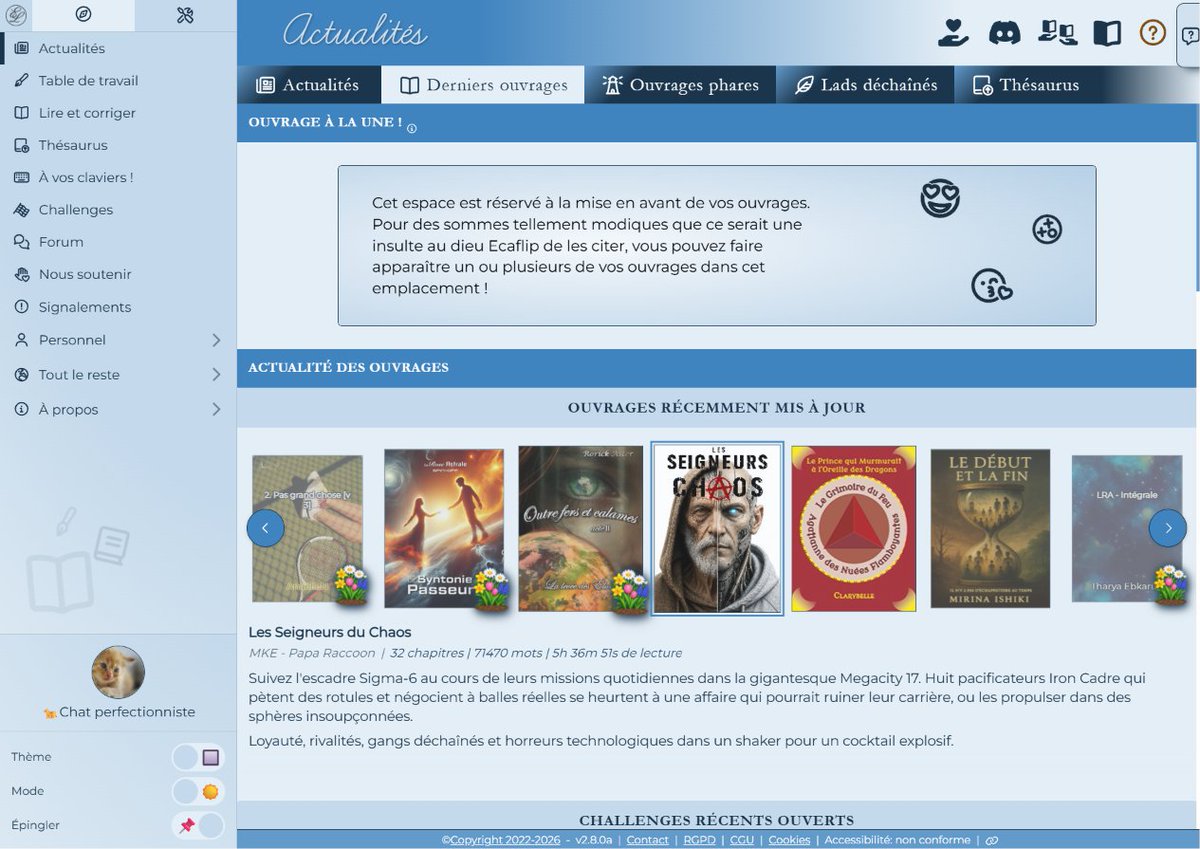Select the Les Seigneurs du Chaos cover
The width and height of the screenshot is (1200, 849).
(x=717, y=528)
